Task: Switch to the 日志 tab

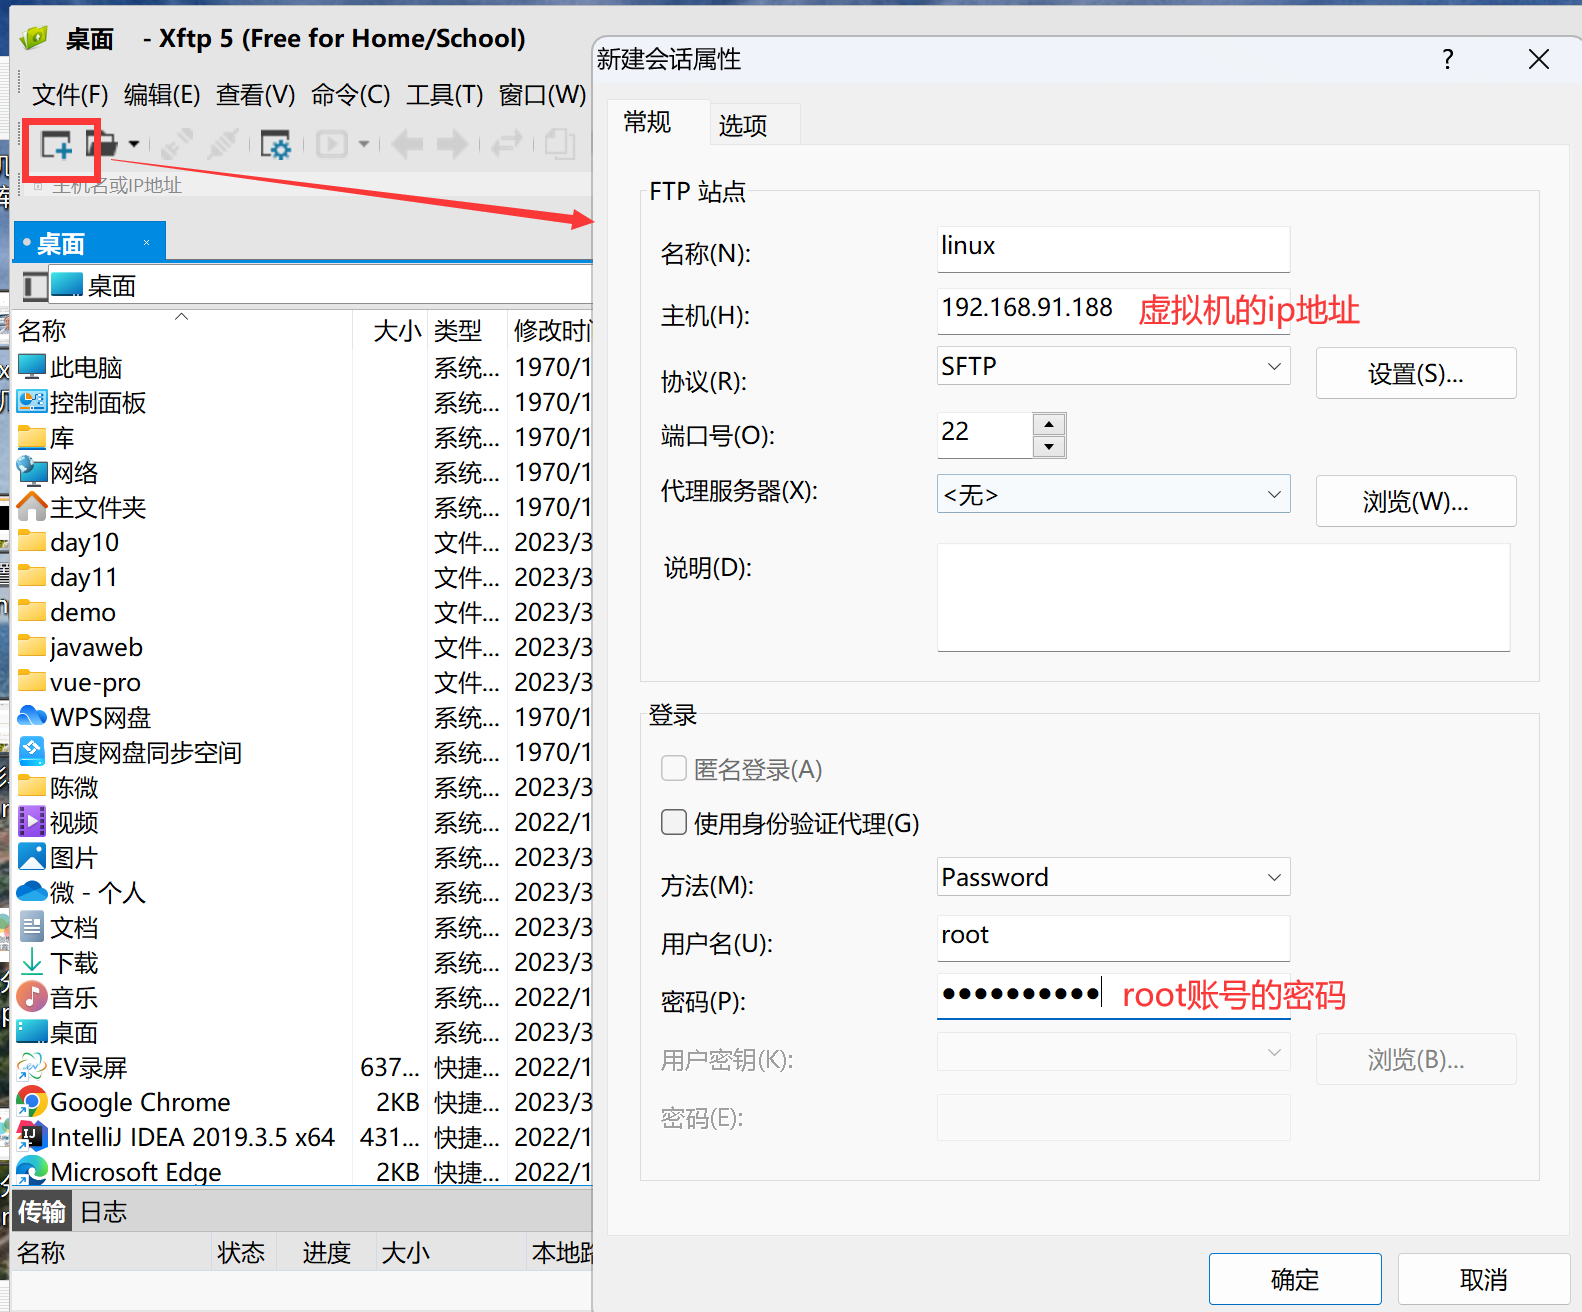Action: tap(104, 1212)
